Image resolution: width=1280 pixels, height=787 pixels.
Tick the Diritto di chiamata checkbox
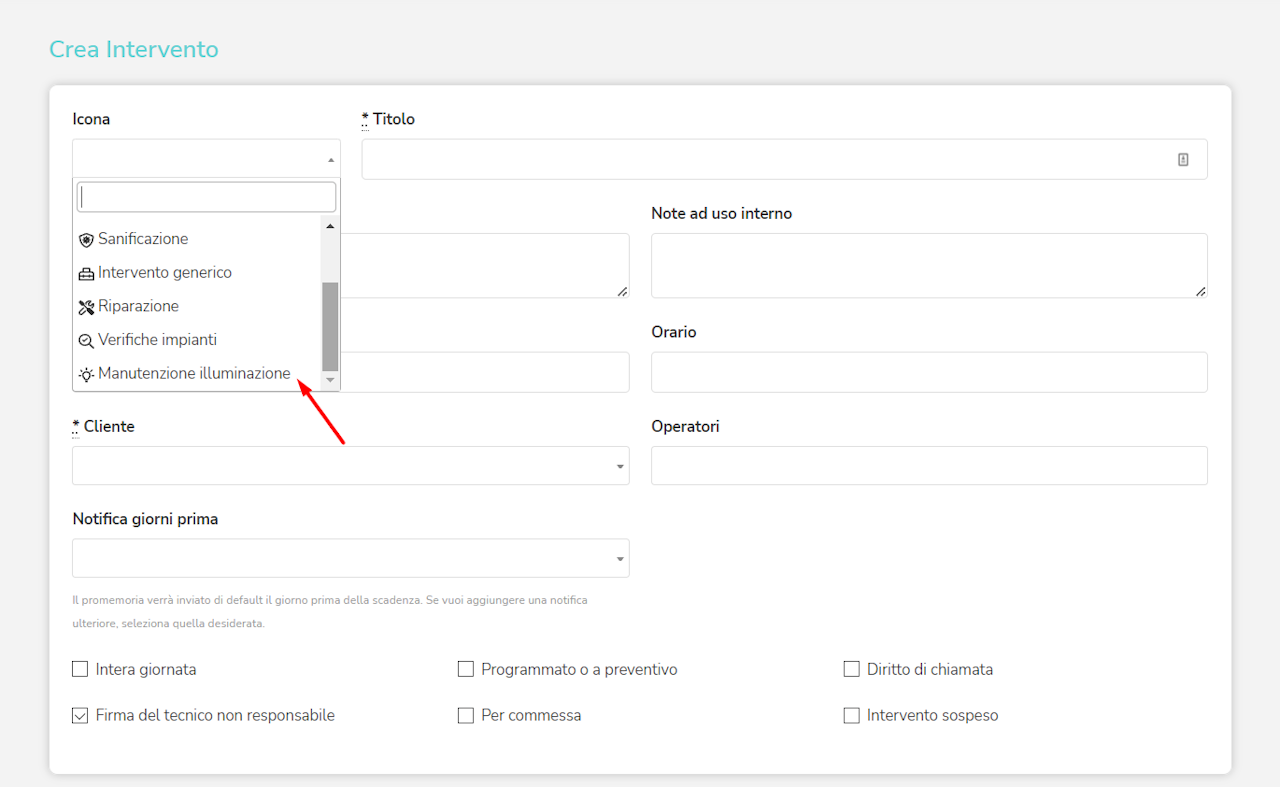pyautogui.click(x=851, y=669)
